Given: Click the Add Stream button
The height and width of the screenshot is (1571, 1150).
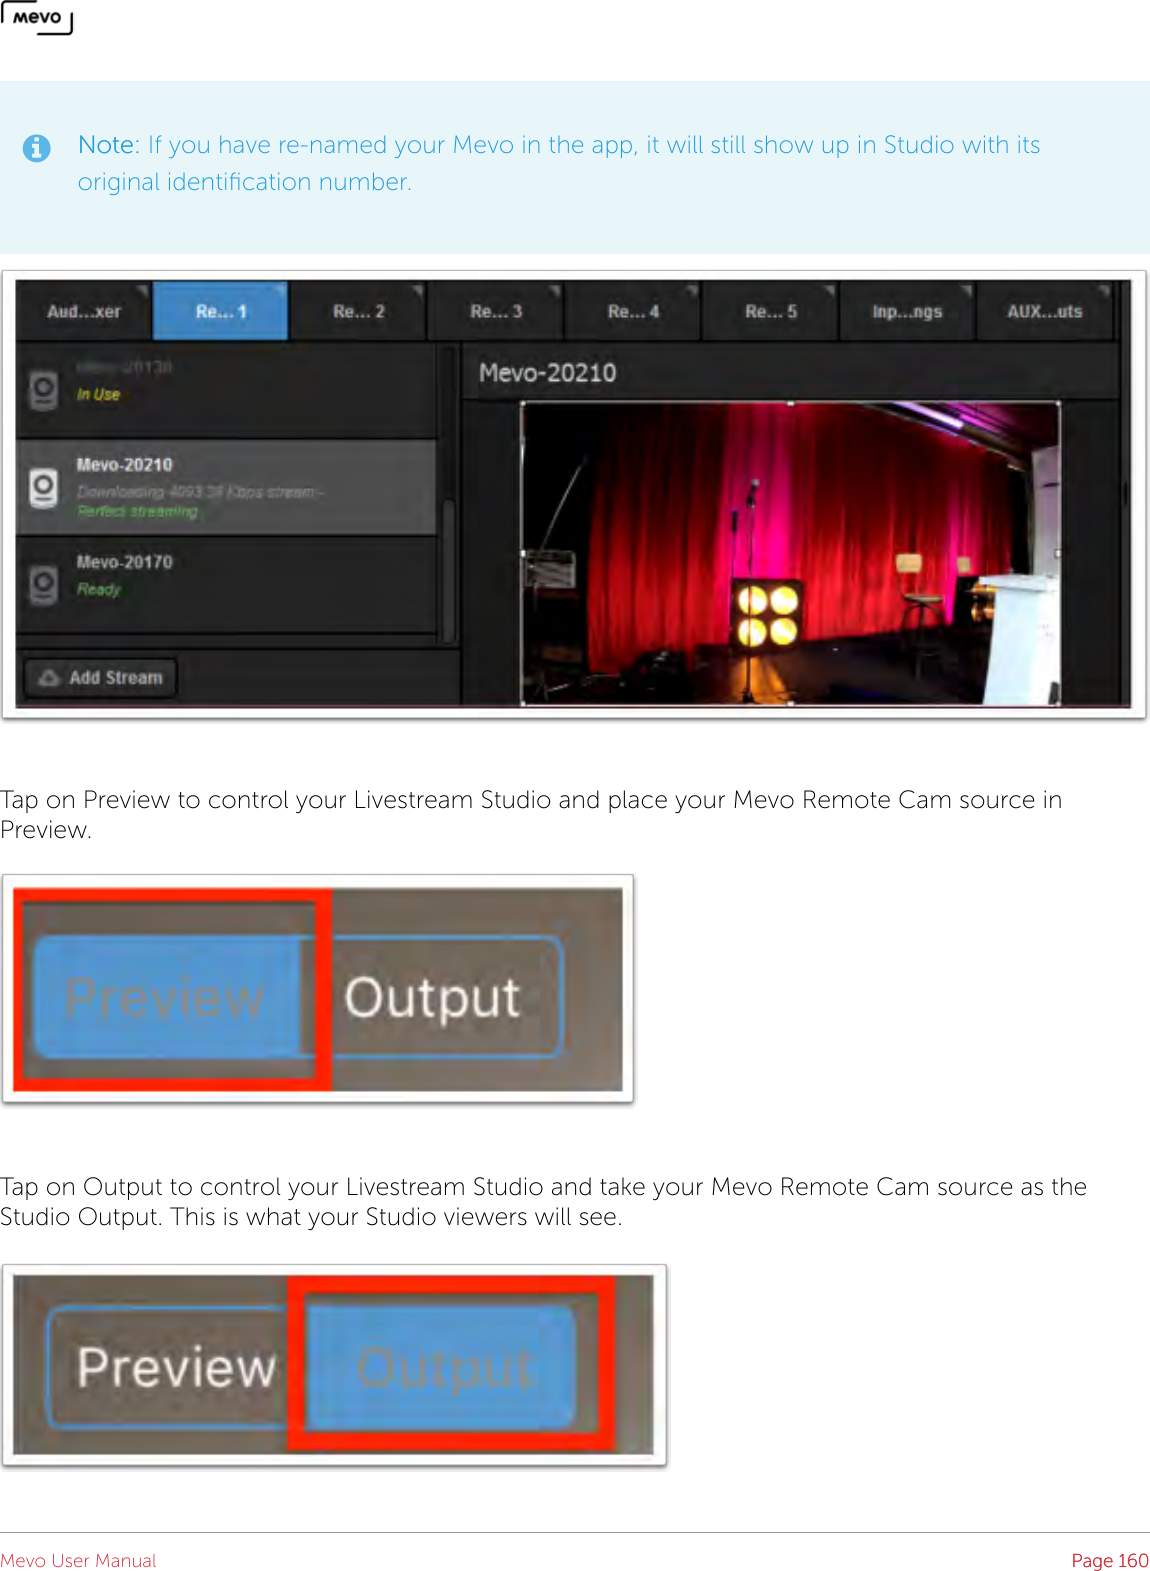Looking at the screenshot, I should coord(100,677).
